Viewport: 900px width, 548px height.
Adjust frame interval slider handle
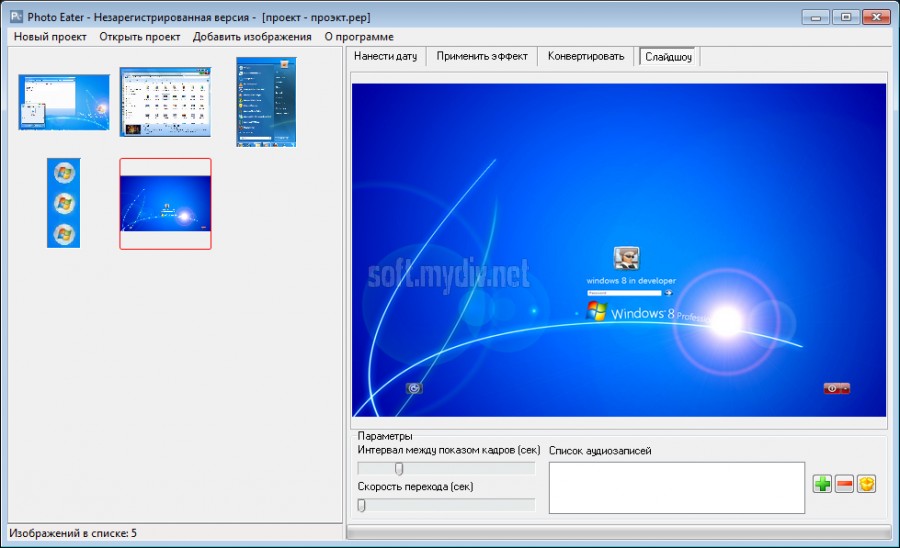pyautogui.click(x=399, y=469)
